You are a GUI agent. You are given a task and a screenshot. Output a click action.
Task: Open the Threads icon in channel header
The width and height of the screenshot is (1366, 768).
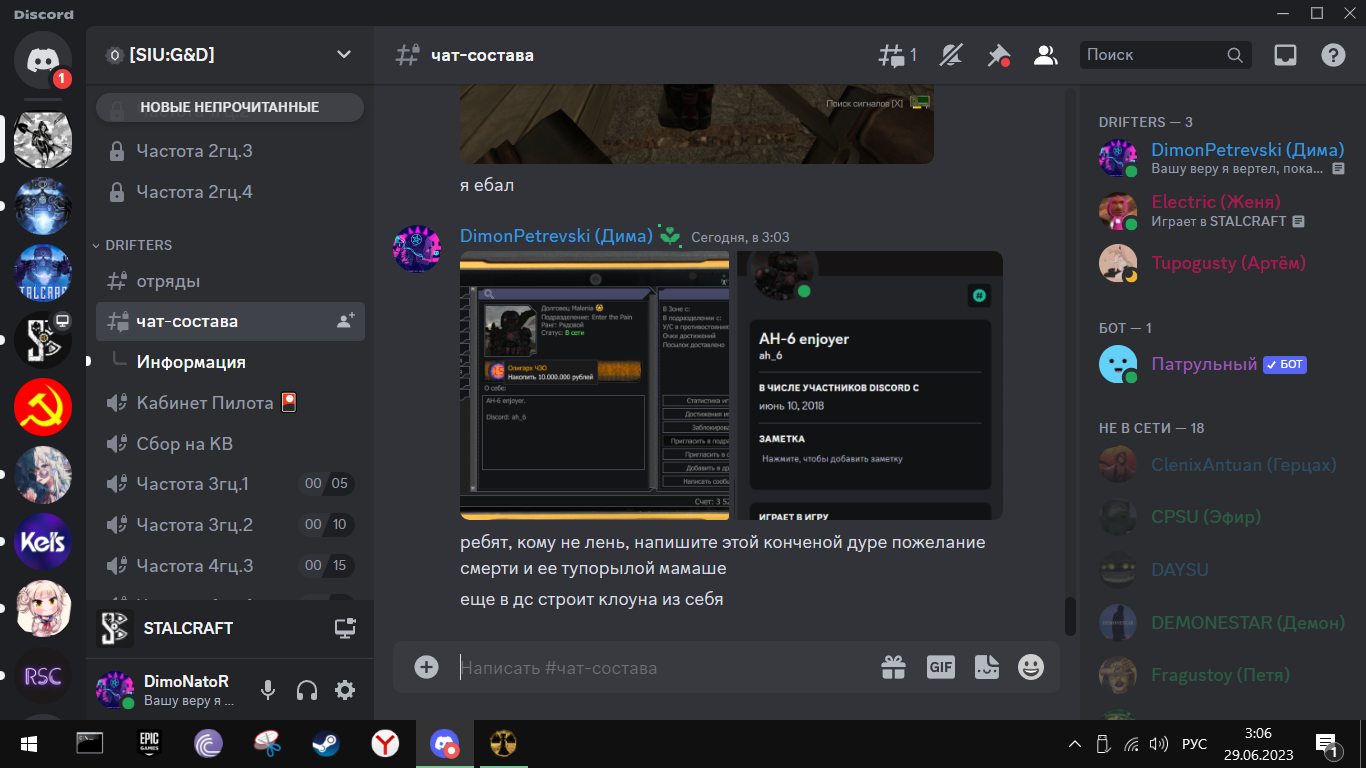coord(897,55)
